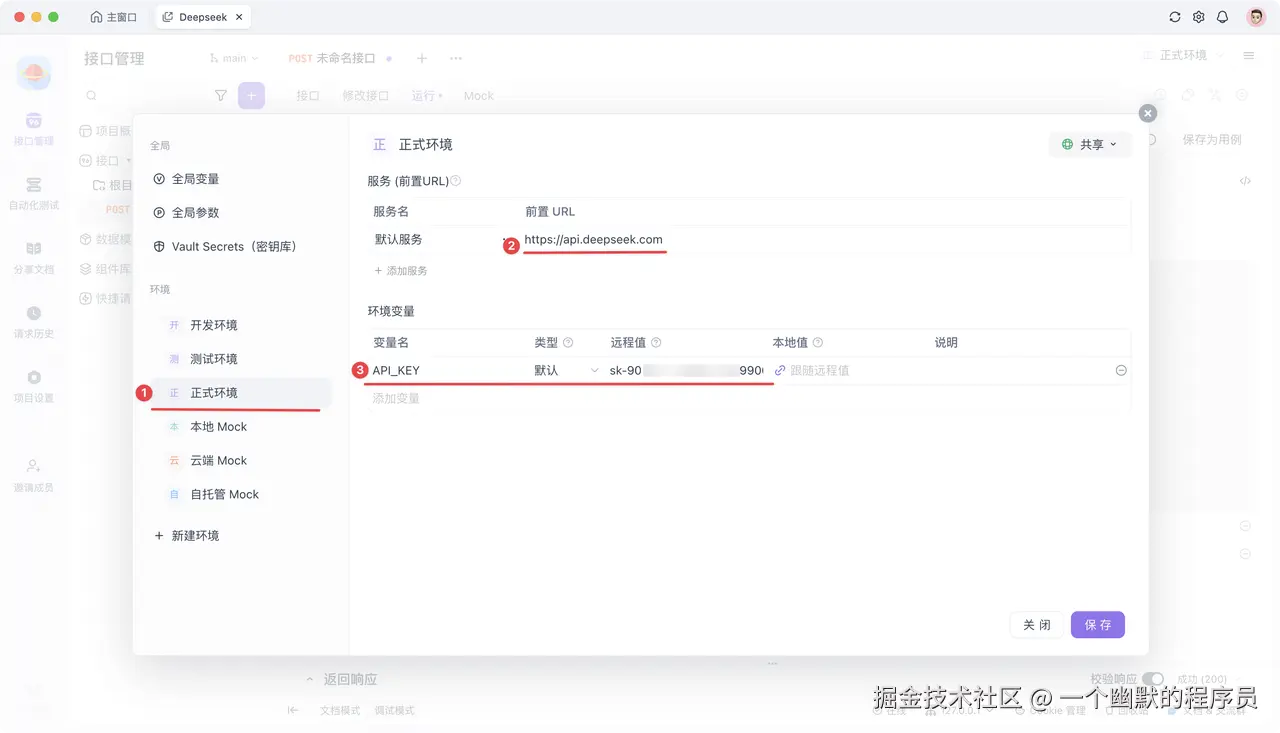
Task: Click the help icon beside 服务 (前置URL)
Action: pos(456,181)
